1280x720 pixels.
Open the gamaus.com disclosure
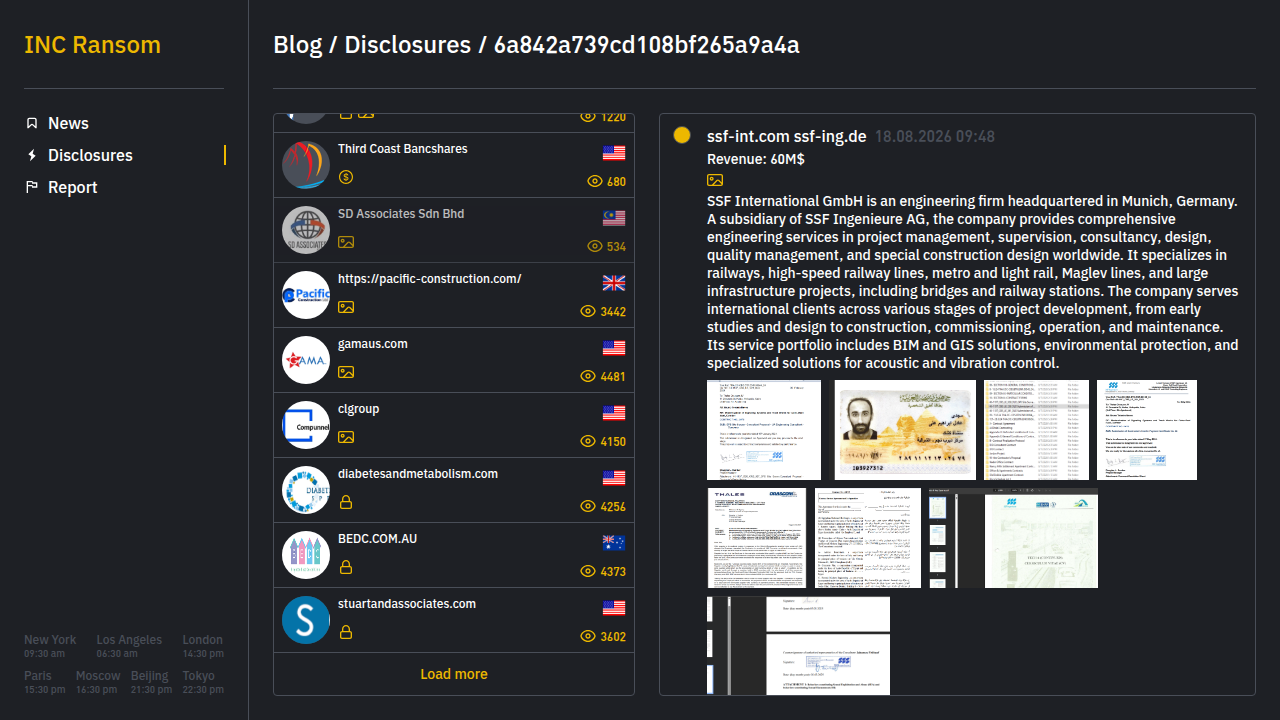tap(454, 360)
